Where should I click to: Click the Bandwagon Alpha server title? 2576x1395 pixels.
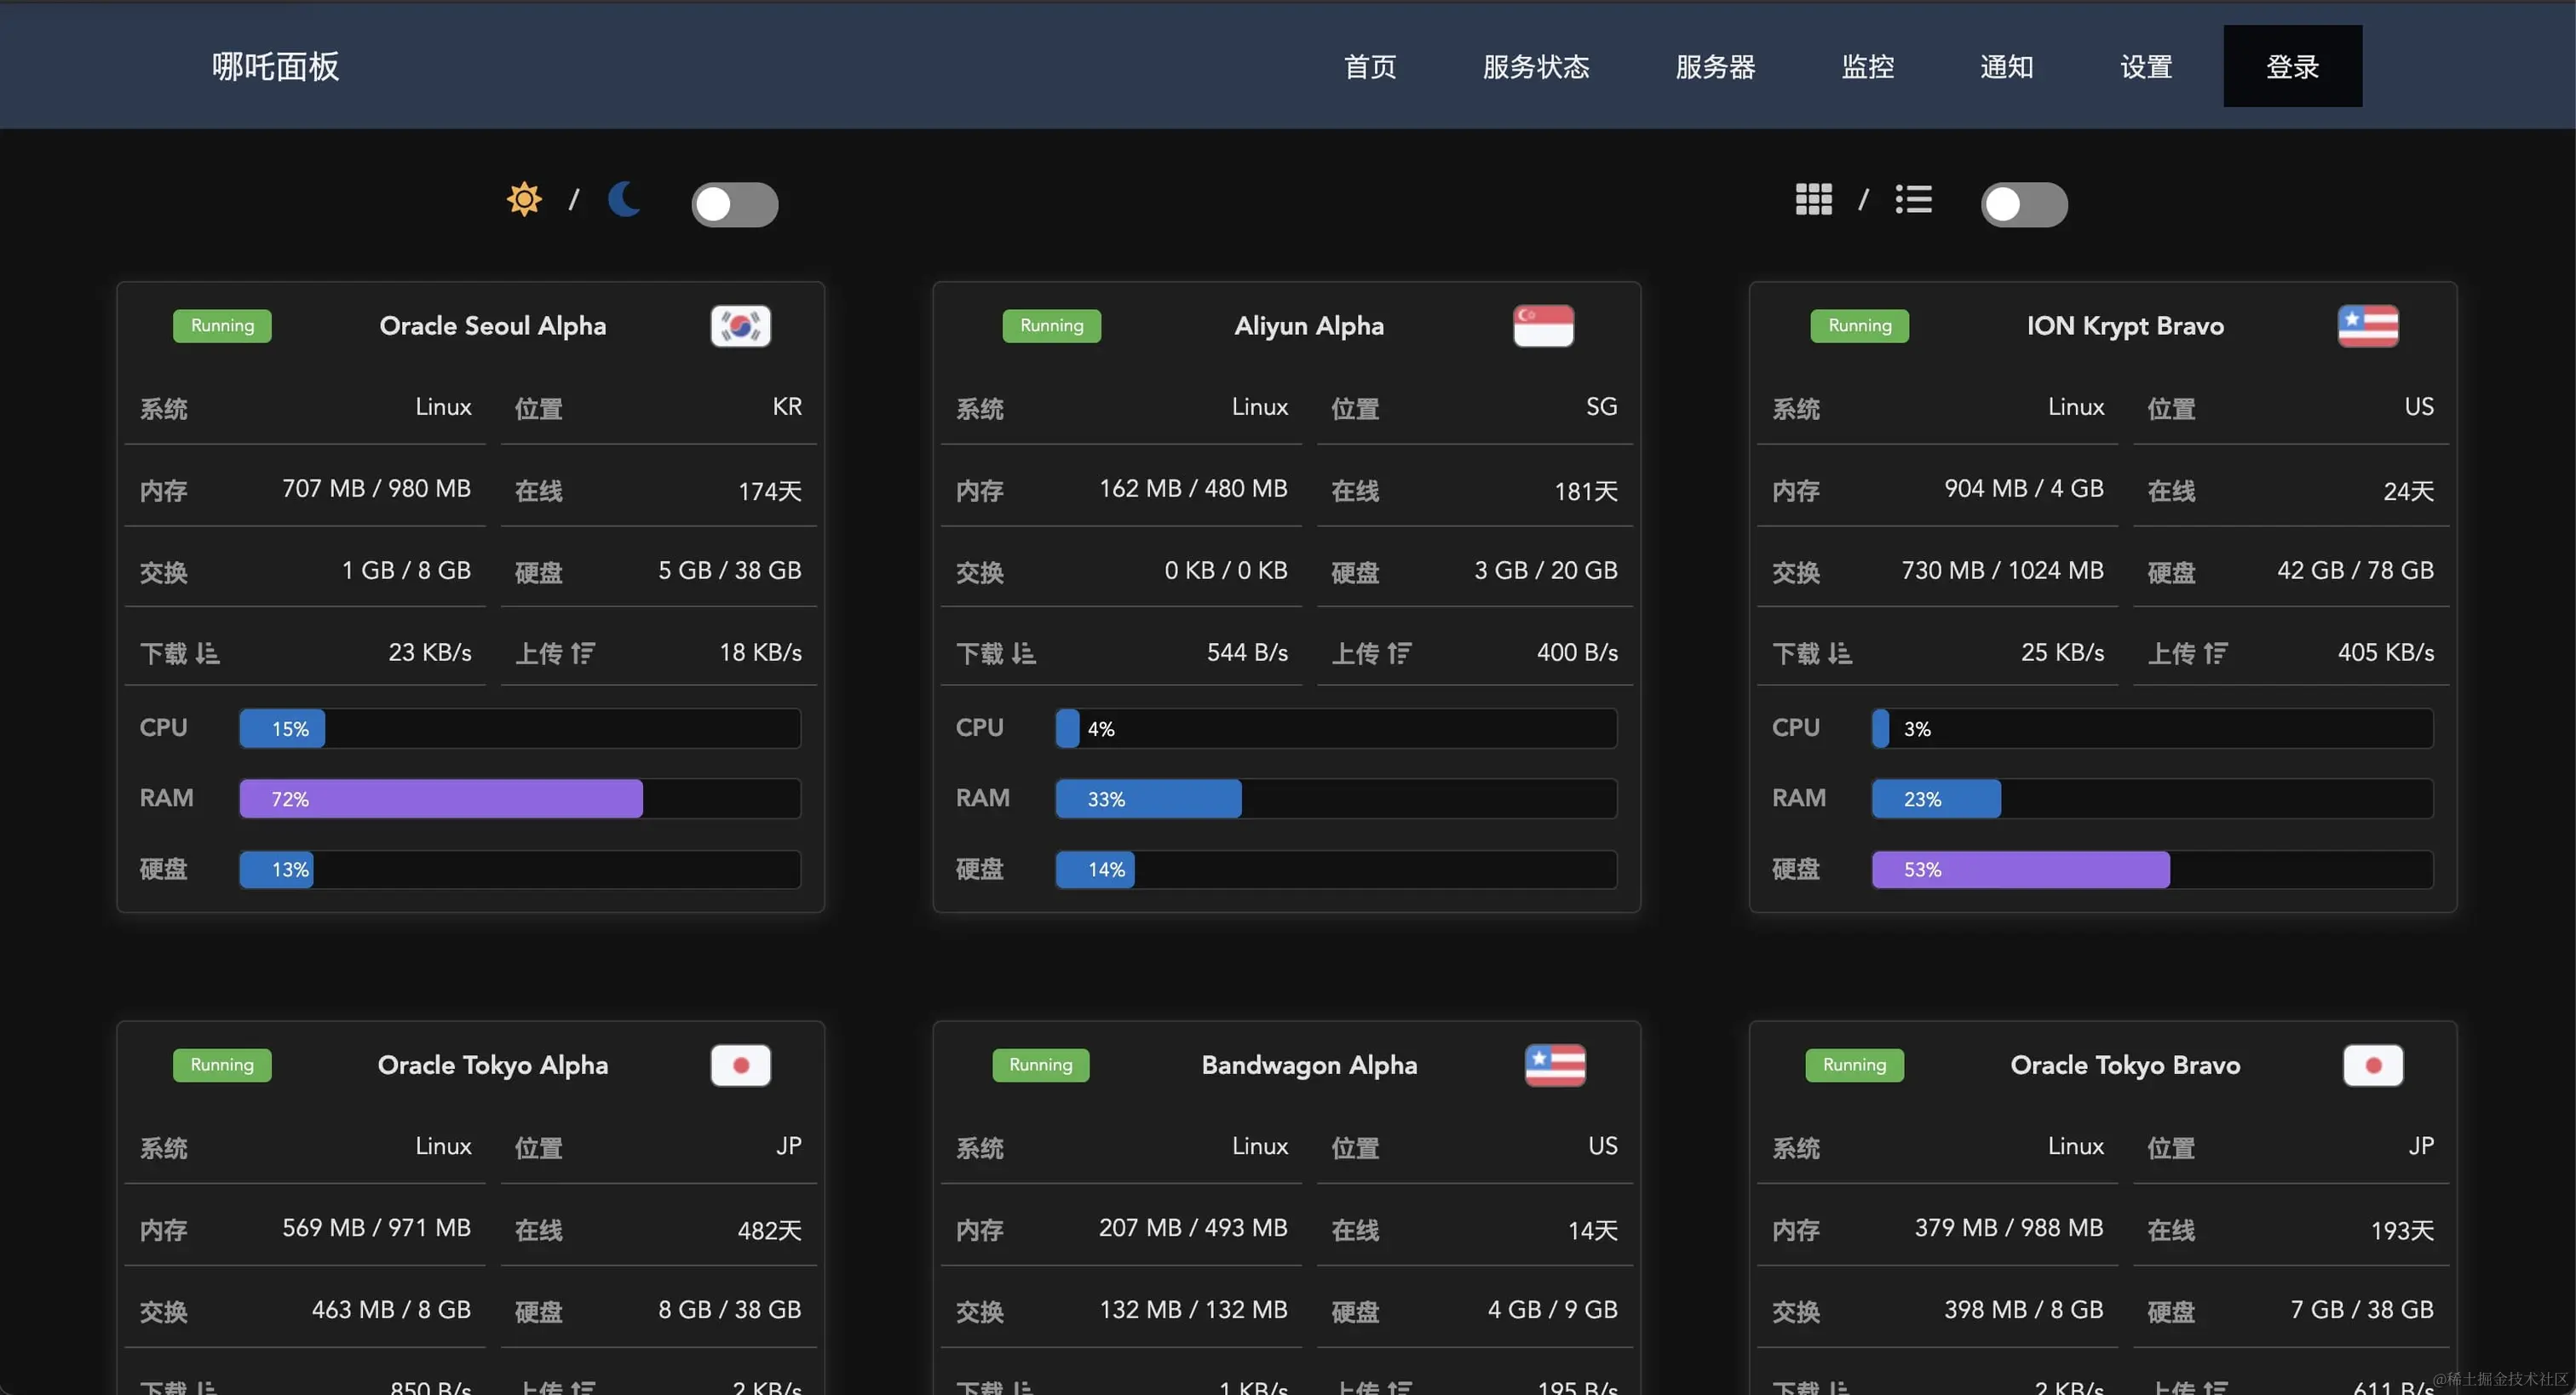coord(1309,1065)
